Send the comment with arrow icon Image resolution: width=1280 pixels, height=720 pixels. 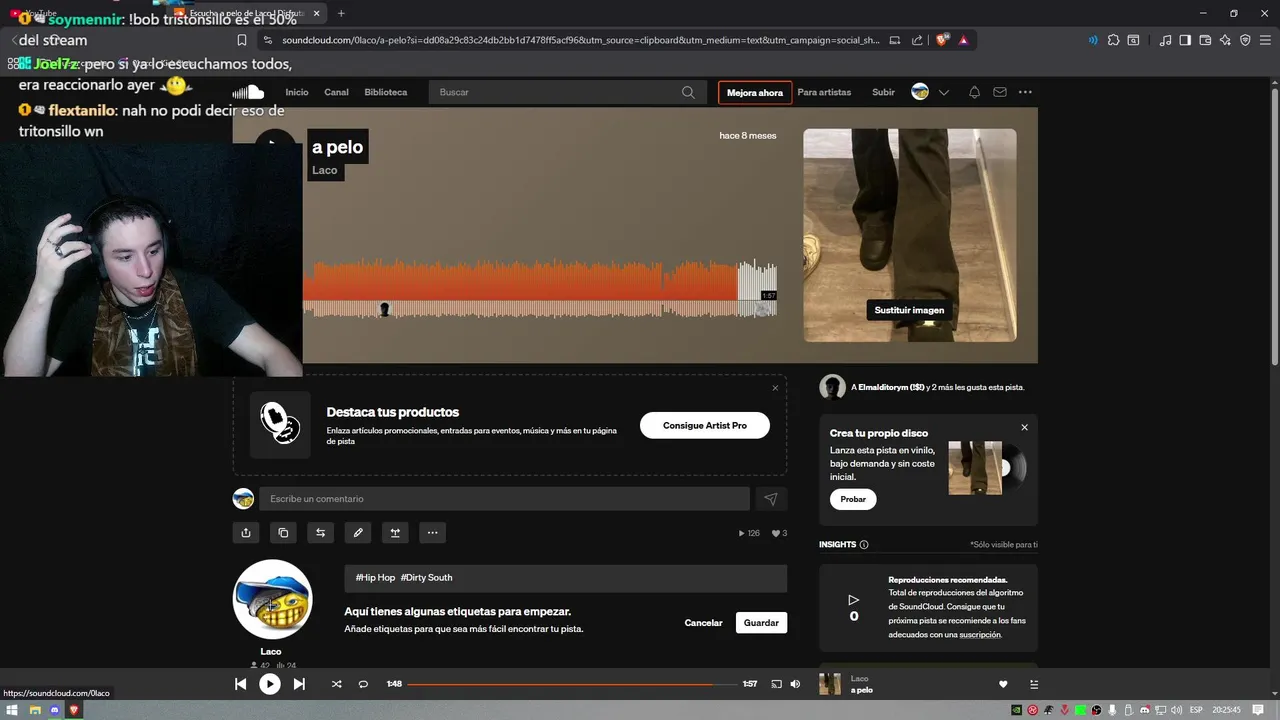771,499
